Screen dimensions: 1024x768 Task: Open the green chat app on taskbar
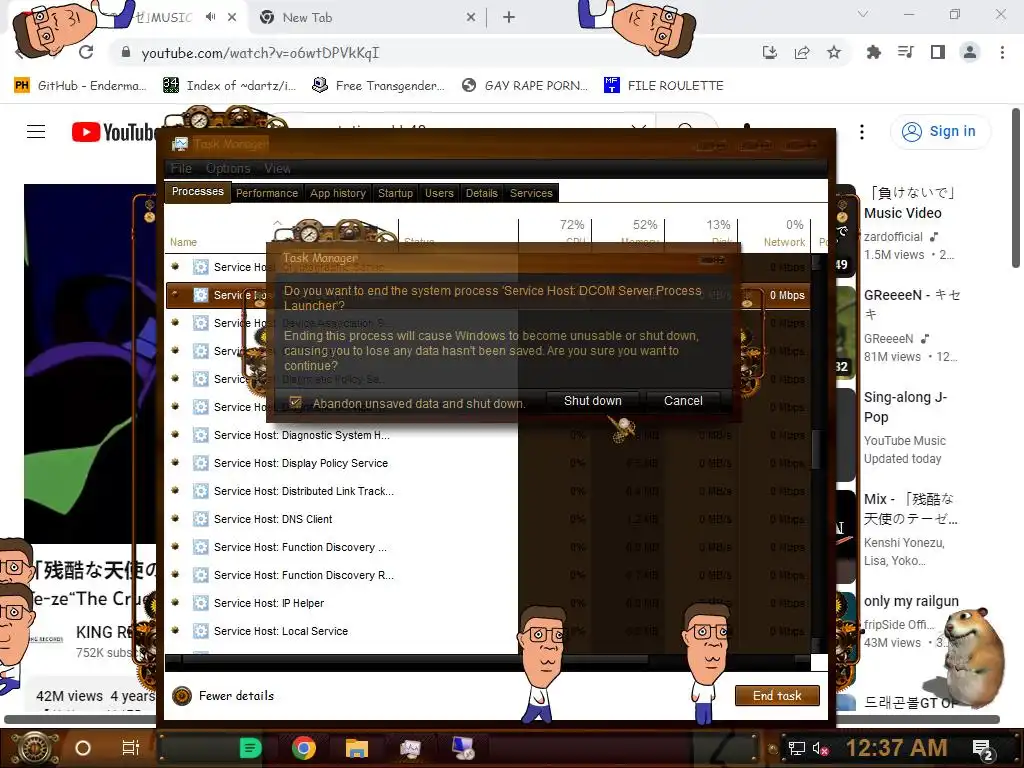pos(250,748)
